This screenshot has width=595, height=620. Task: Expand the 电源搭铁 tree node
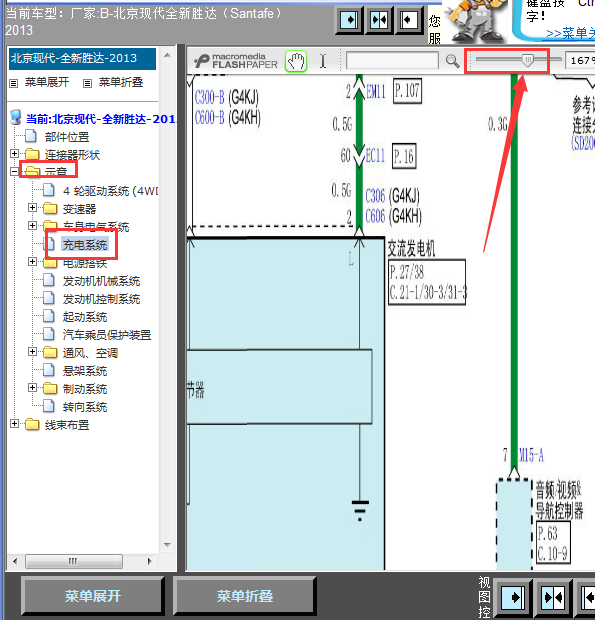[32, 261]
